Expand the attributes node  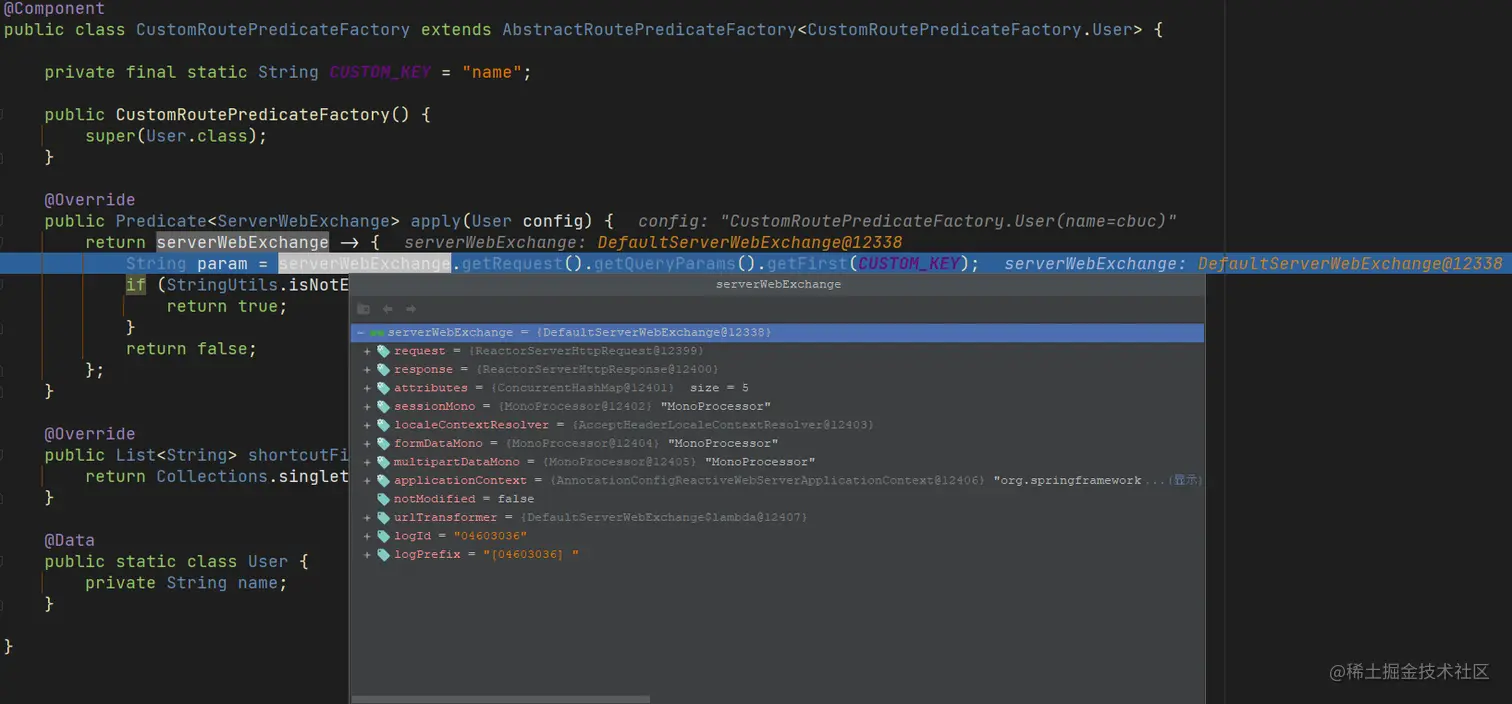[x=368, y=388]
